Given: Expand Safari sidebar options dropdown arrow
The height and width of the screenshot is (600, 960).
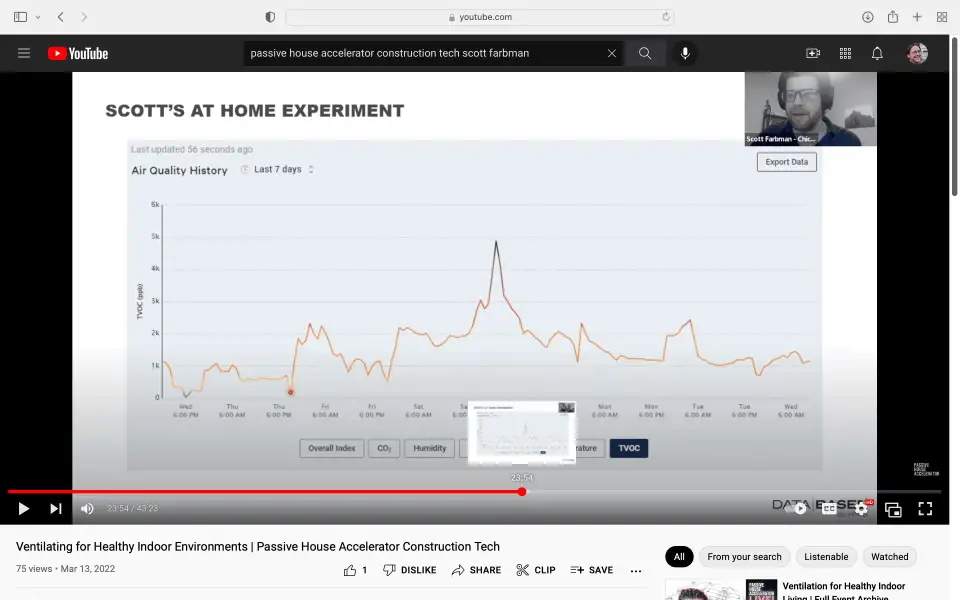Looking at the screenshot, I should tap(38, 17).
